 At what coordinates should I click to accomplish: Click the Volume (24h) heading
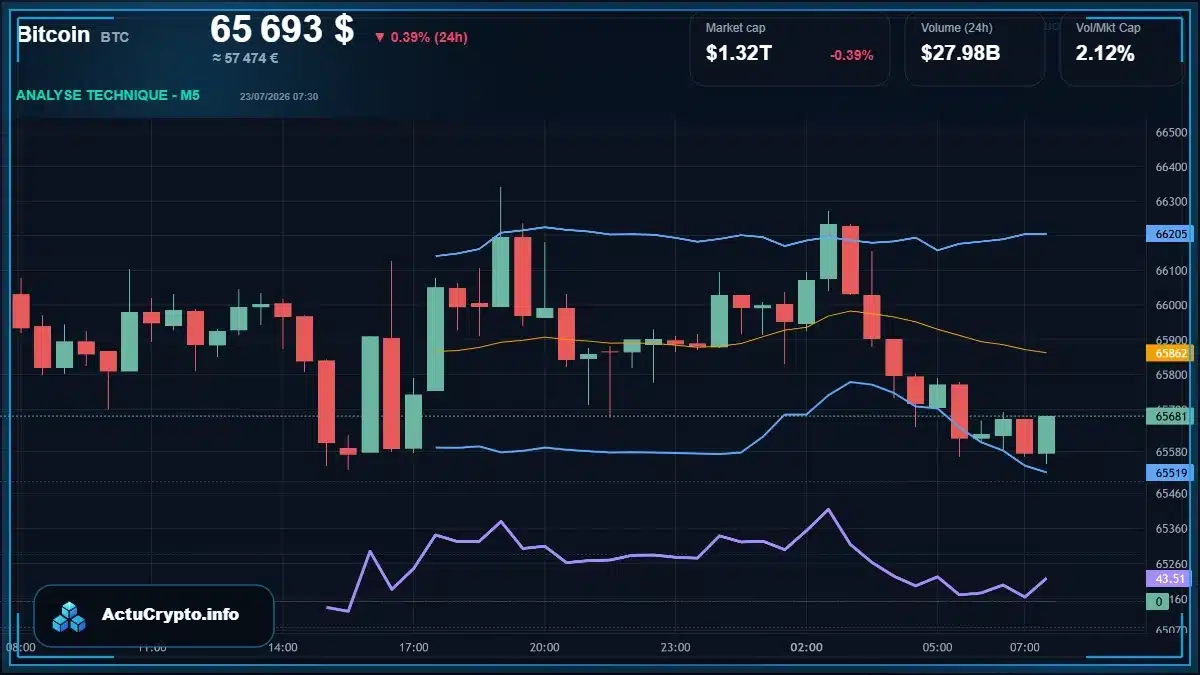[x=955, y=28]
